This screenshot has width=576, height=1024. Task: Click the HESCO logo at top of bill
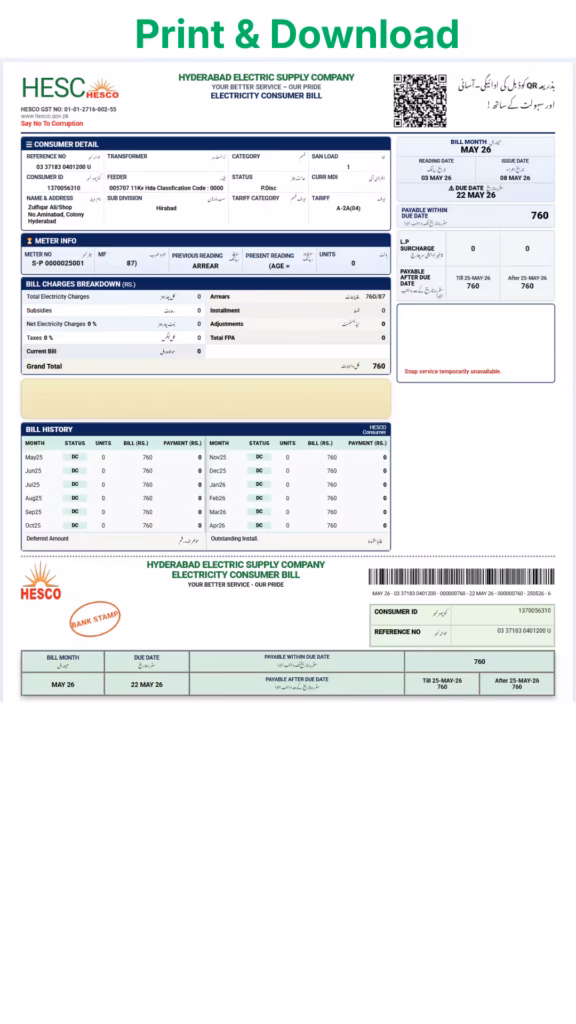pyautogui.click(x=71, y=88)
